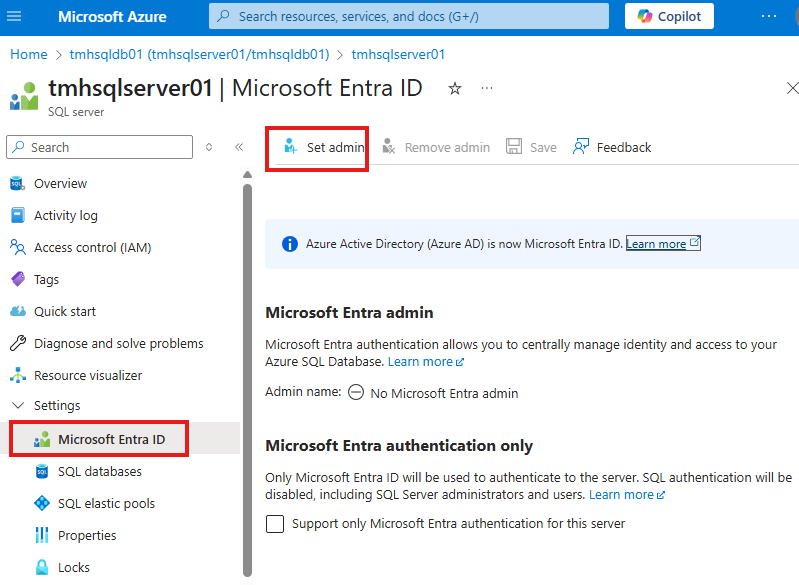Click Learn more in Azure AD banner
Viewport: 799px width, 585px height.
[x=663, y=244]
